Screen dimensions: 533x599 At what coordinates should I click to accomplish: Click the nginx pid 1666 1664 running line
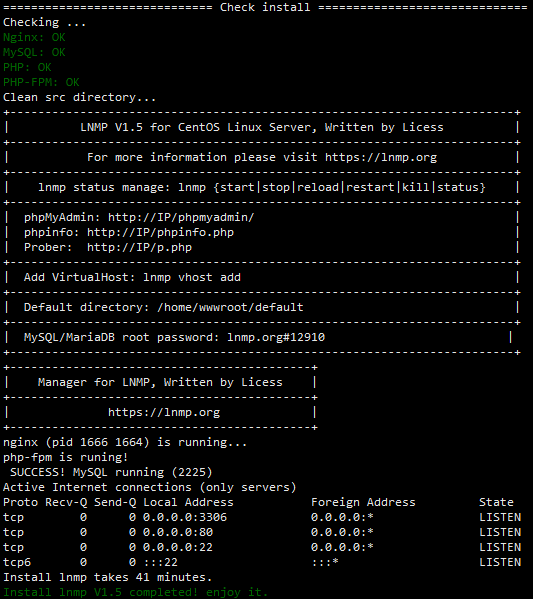click(x=125, y=442)
